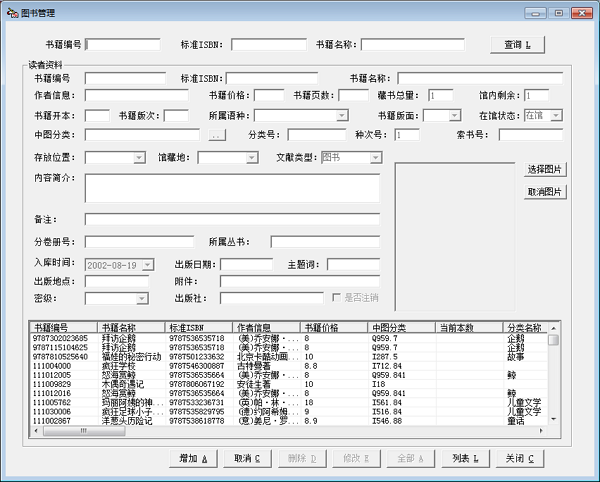
Task: Open the 文献类型 dropdown
Action: point(376,158)
